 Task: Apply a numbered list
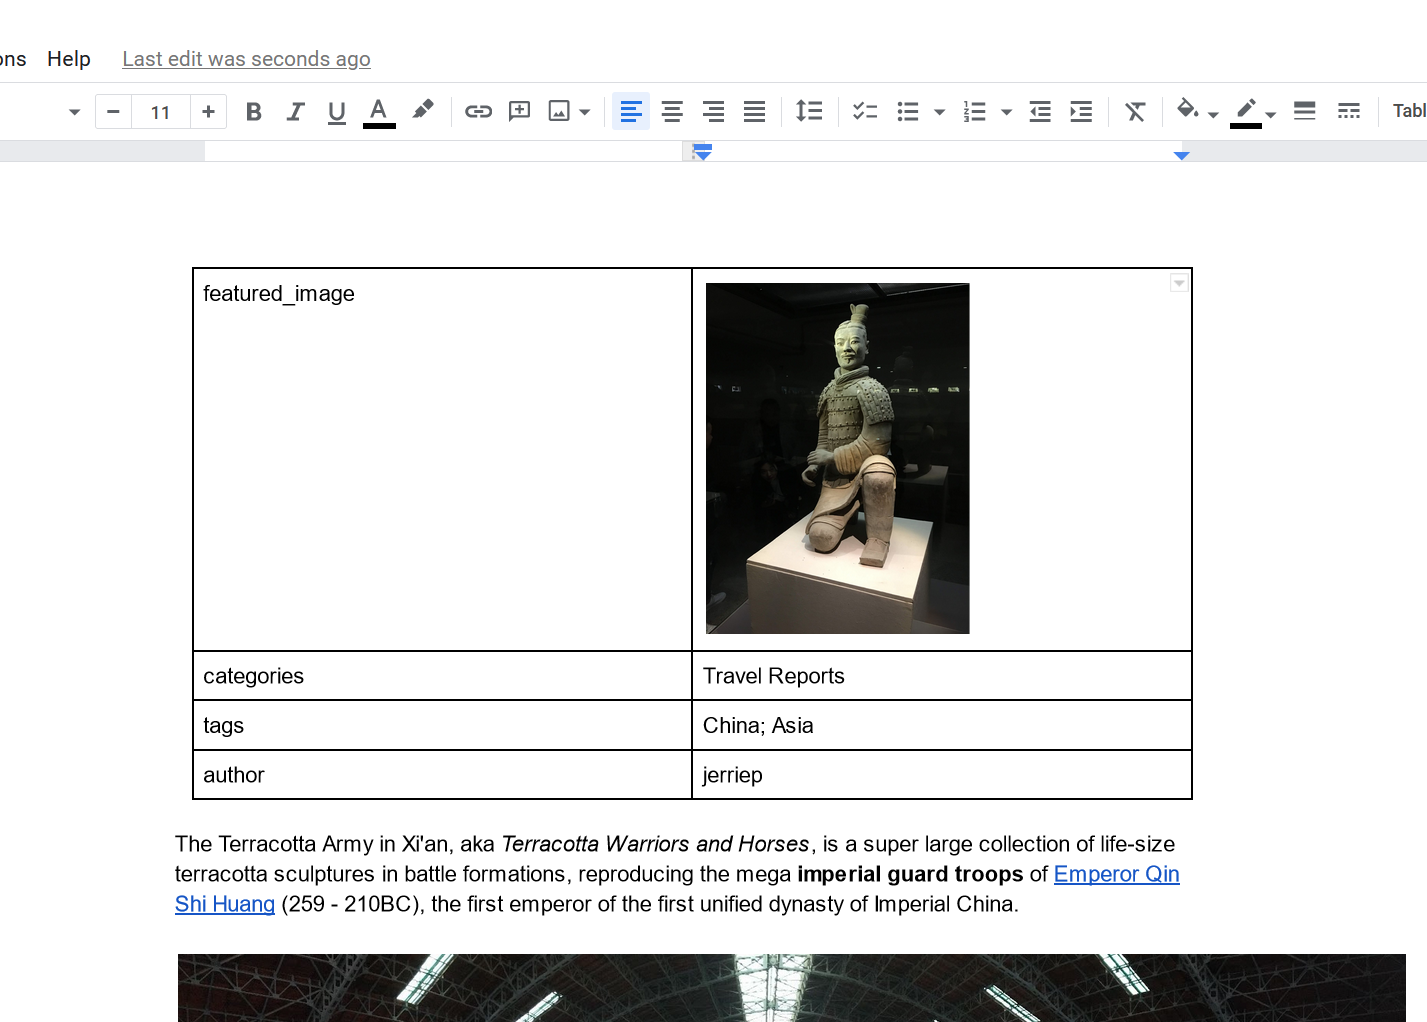pyautogui.click(x=975, y=111)
